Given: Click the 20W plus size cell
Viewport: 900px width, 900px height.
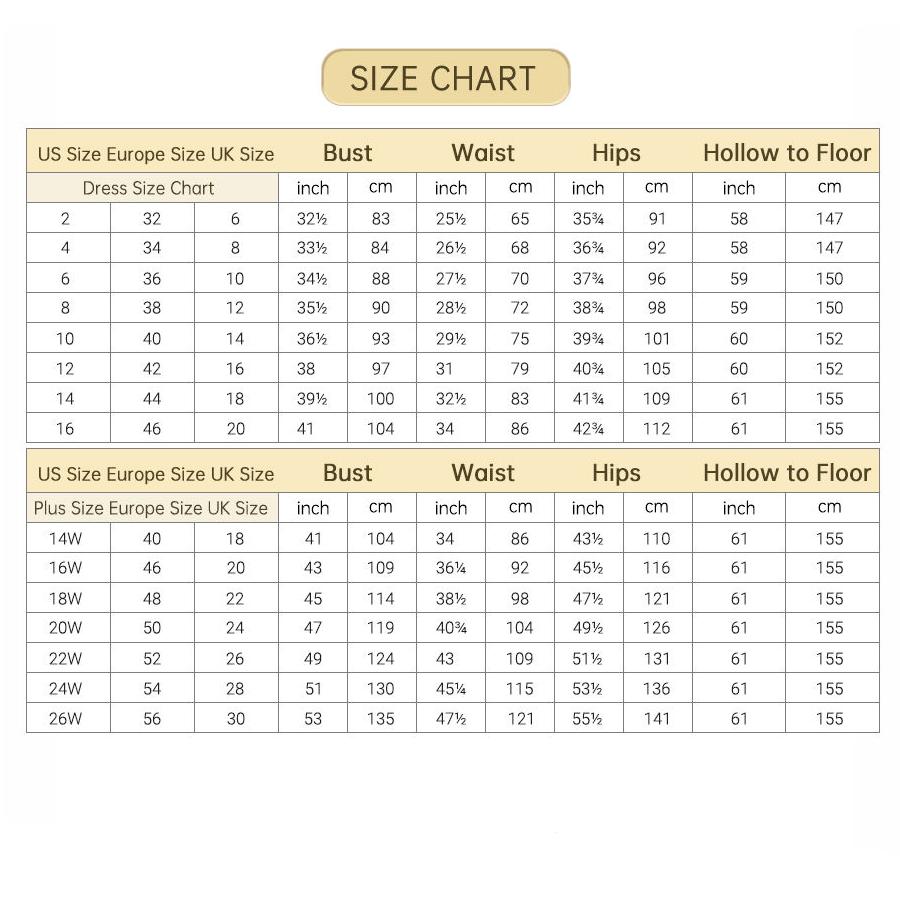Looking at the screenshot, I should pos(66,629).
